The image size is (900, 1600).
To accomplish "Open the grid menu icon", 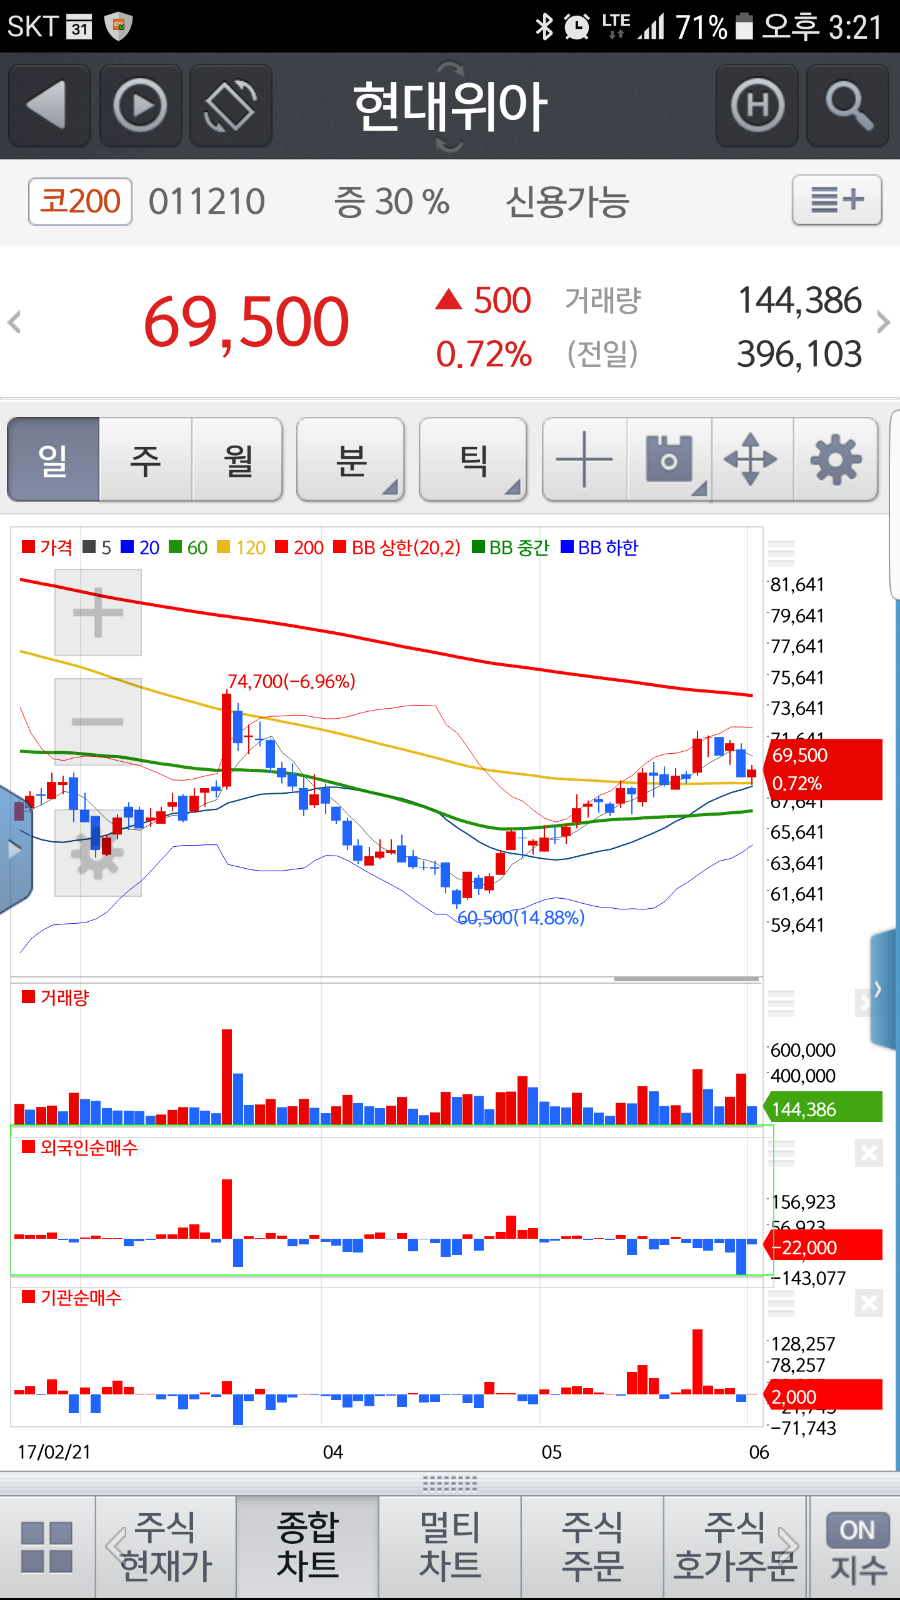I will [x=47, y=1547].
